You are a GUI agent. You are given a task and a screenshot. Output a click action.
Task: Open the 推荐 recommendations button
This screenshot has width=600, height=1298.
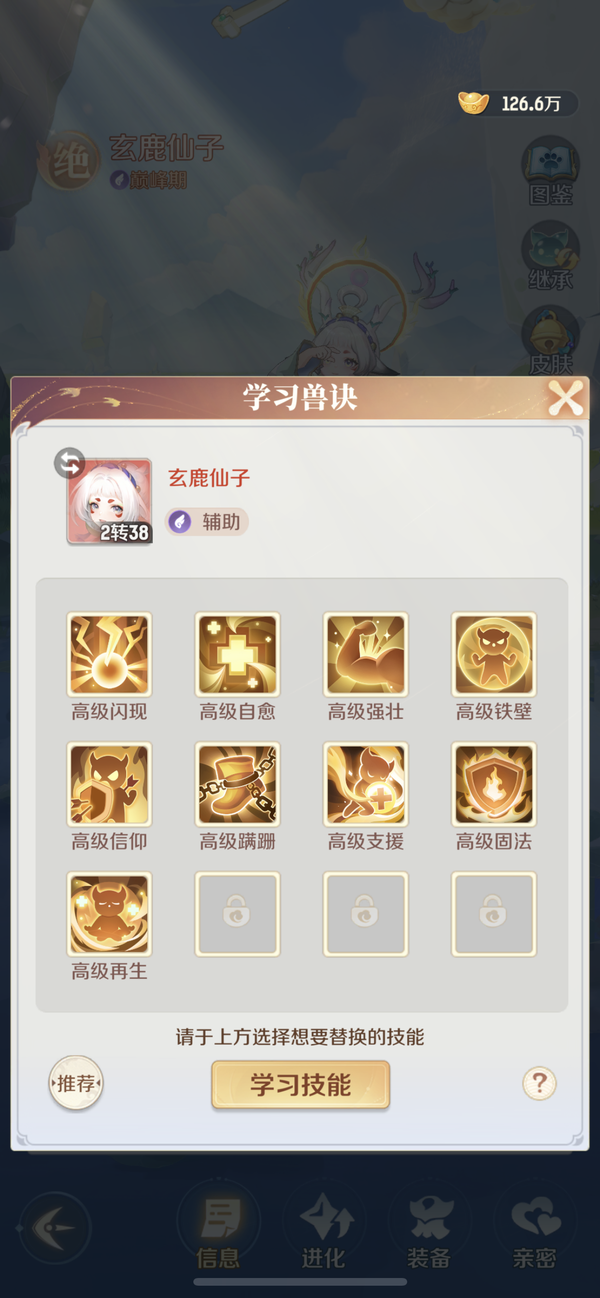point(76,1083)
